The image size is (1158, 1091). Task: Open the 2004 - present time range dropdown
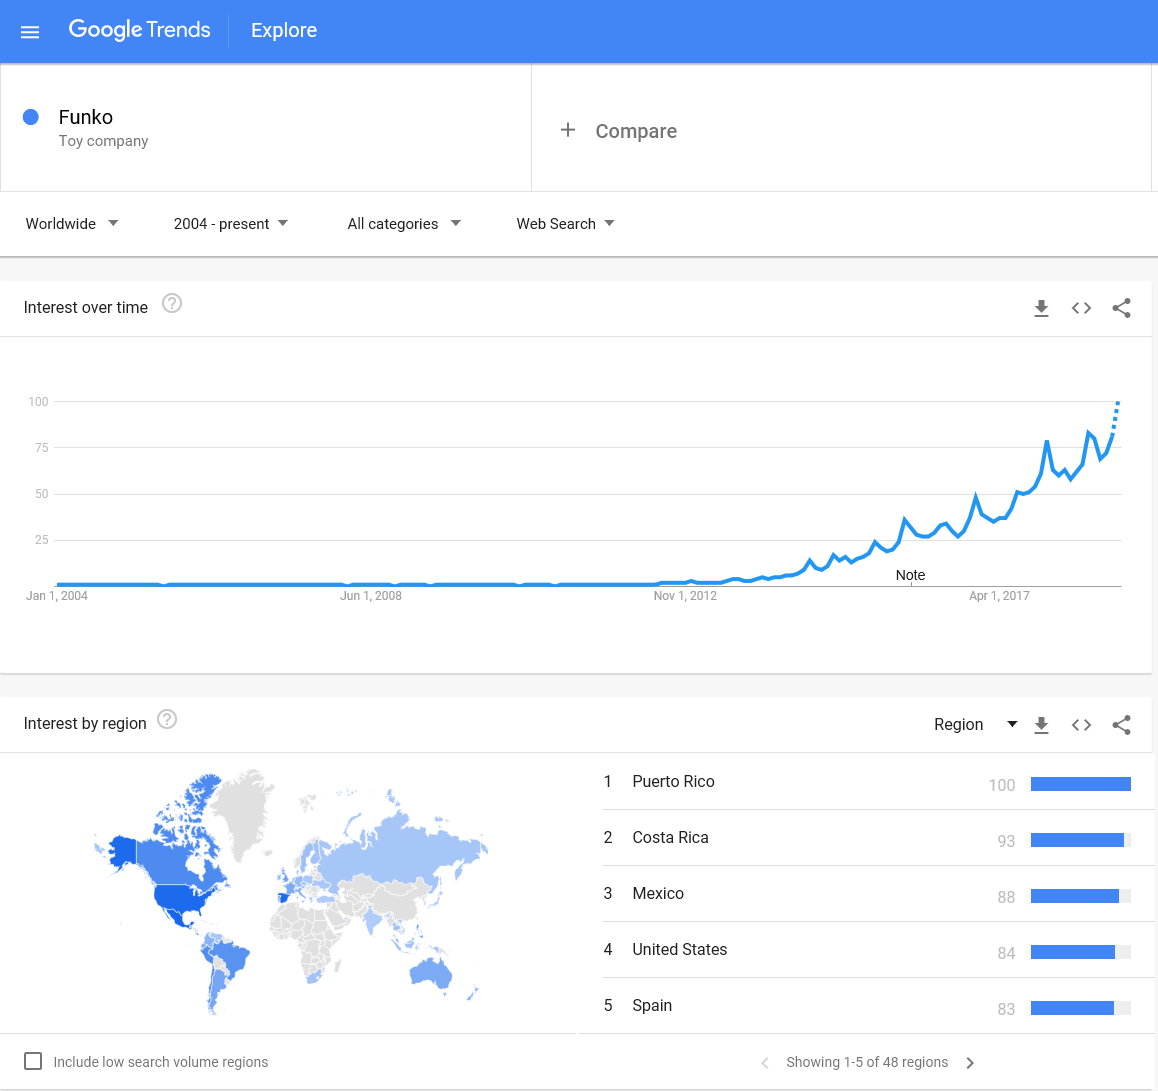[230, 223]
